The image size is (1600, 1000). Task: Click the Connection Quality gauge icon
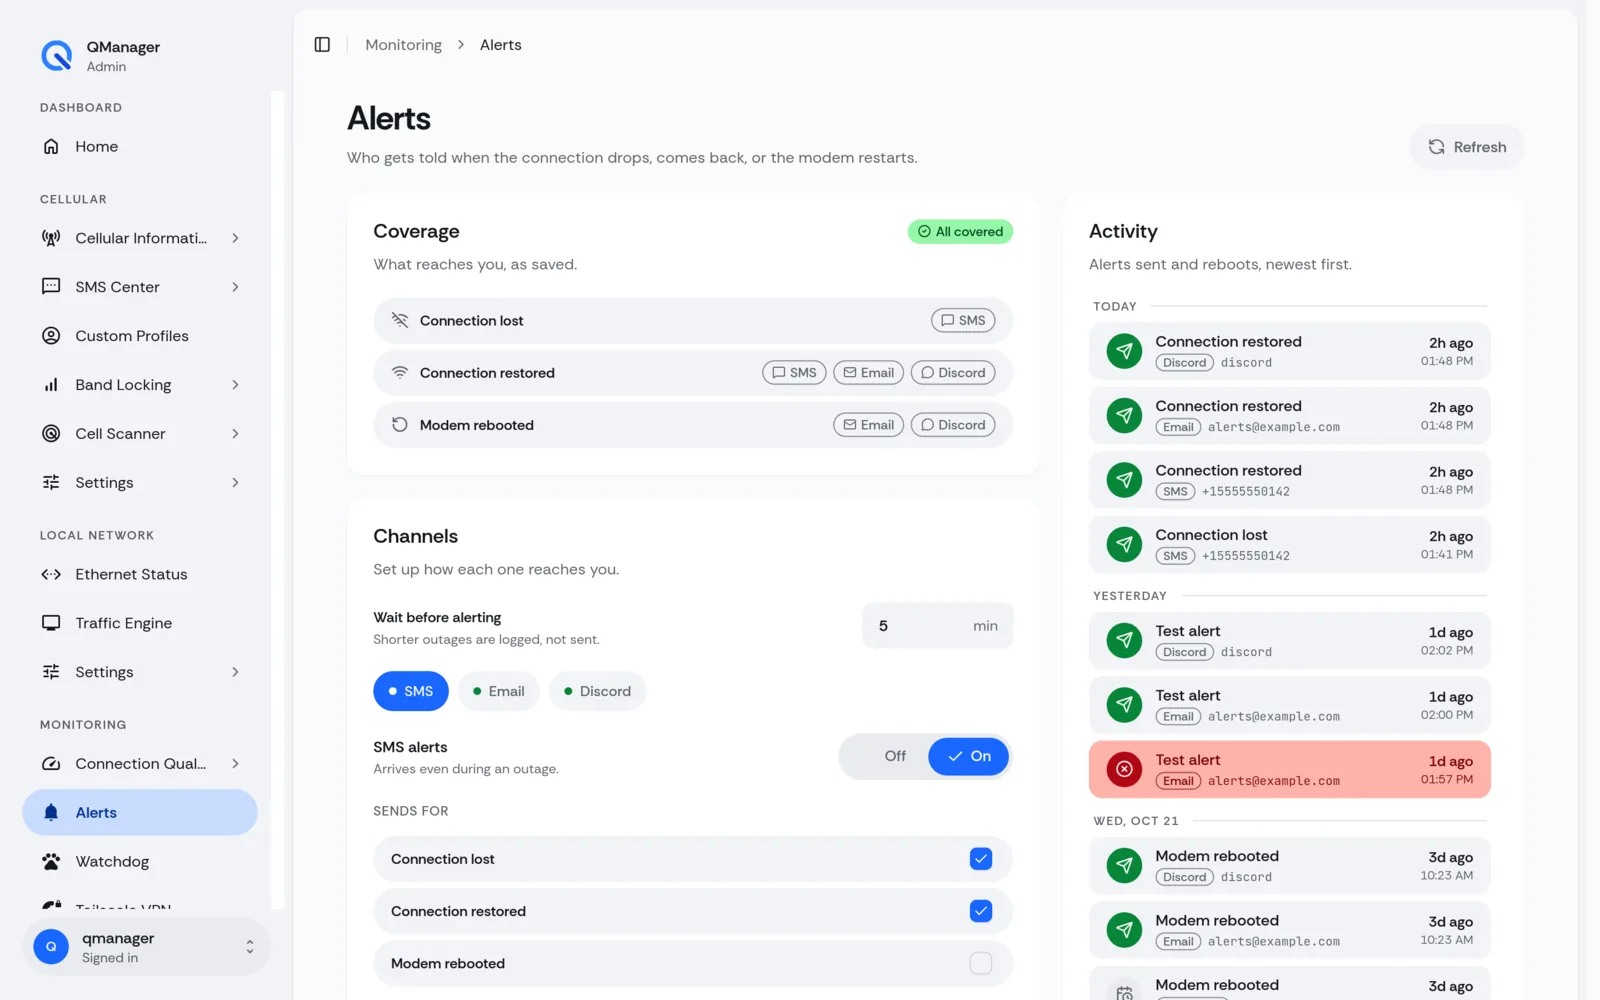pyautogui.click(x=51, y=764)
